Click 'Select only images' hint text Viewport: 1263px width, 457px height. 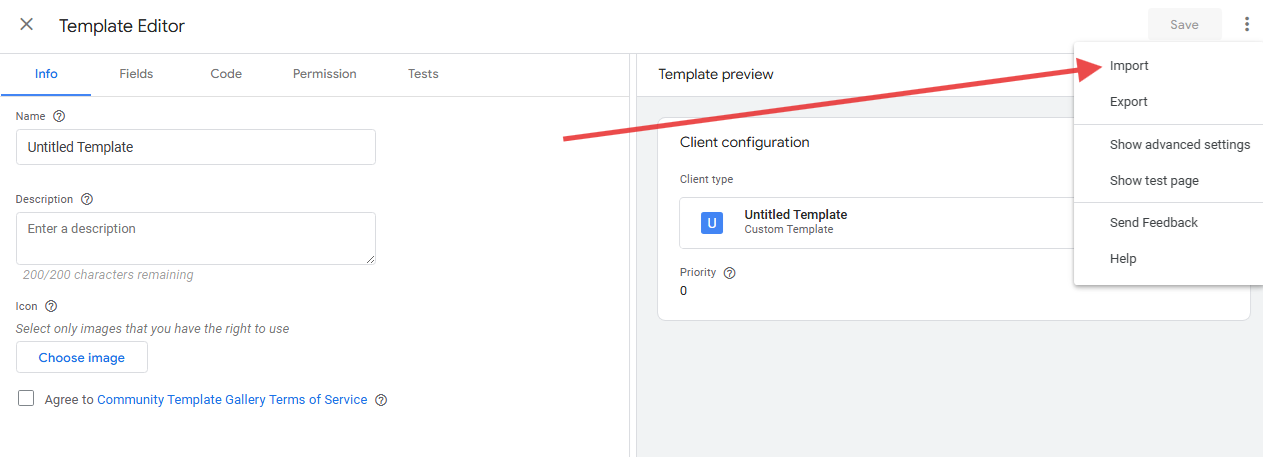[x=153, y=329]
